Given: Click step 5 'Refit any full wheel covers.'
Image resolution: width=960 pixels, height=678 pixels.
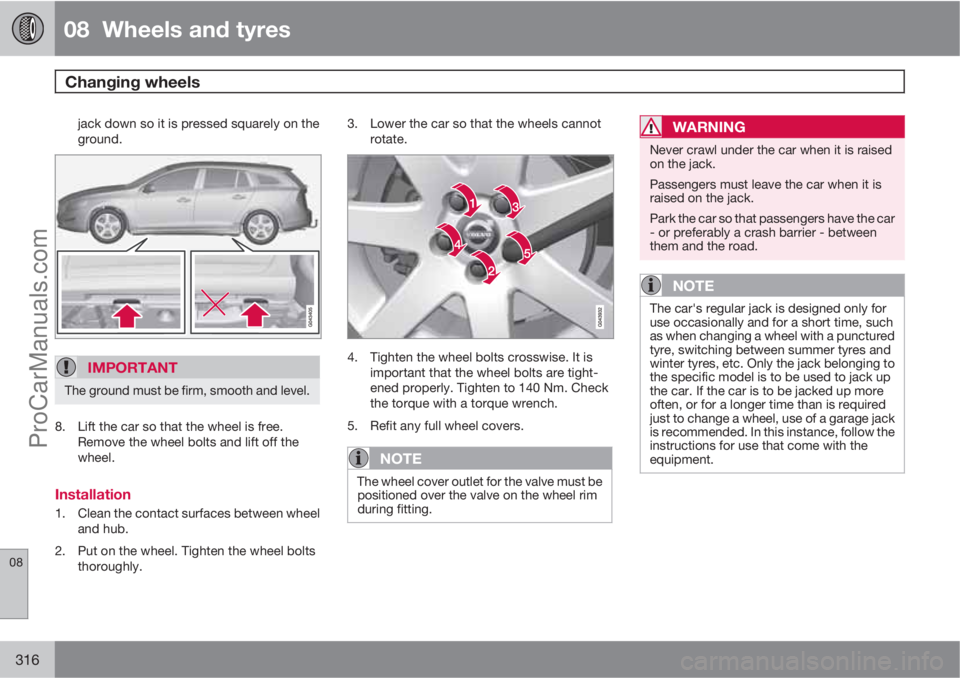Looking at the screenshot, I should coord(447,426).
